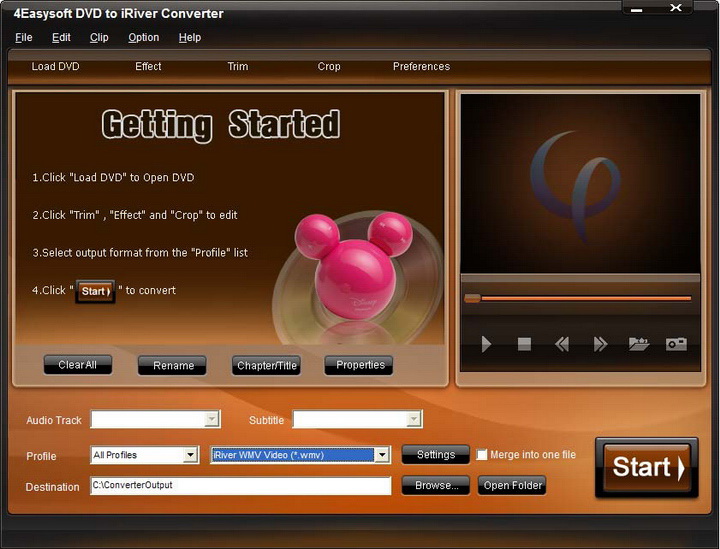Click the Destination path field

[x=241, y=486]
